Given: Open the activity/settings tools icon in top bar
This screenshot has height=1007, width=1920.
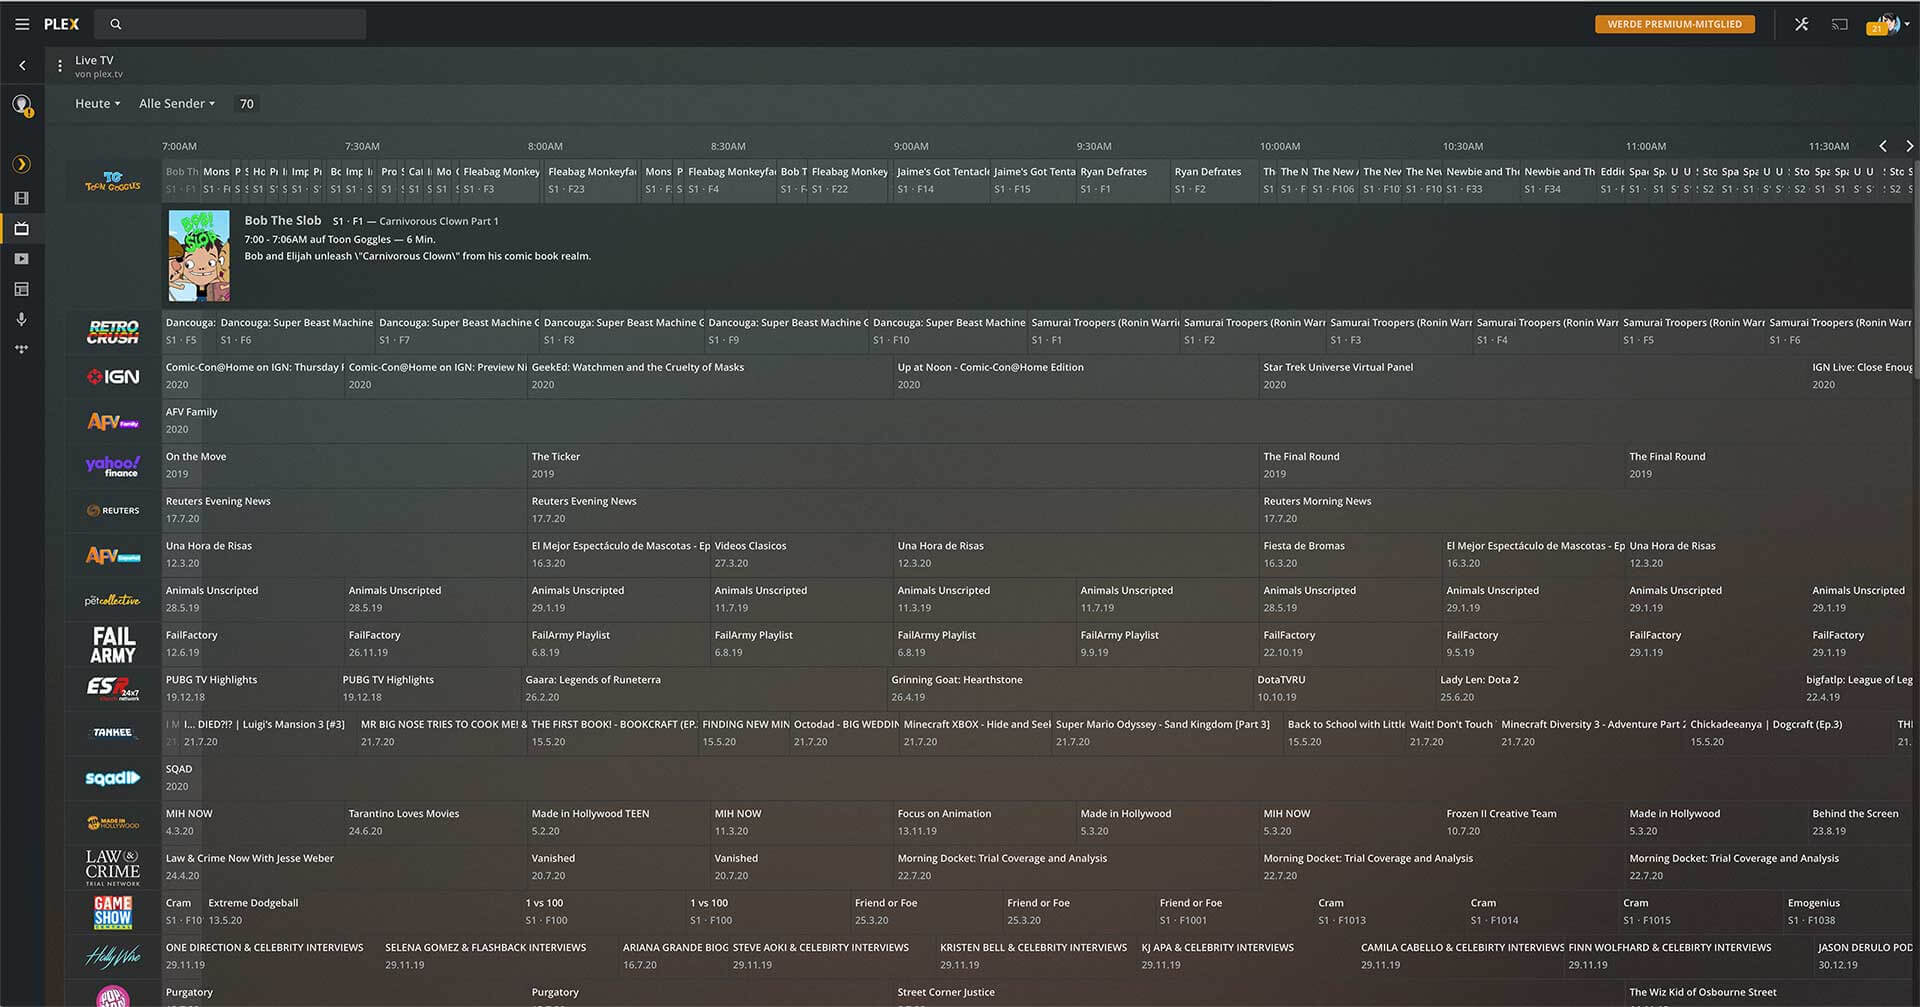Looking at the screenshot, I should [x=1801, y=24].
